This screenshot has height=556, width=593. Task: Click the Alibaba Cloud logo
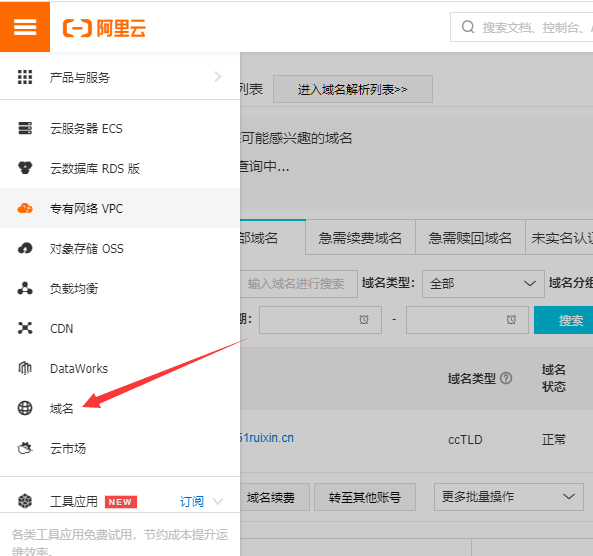point(104,28)
